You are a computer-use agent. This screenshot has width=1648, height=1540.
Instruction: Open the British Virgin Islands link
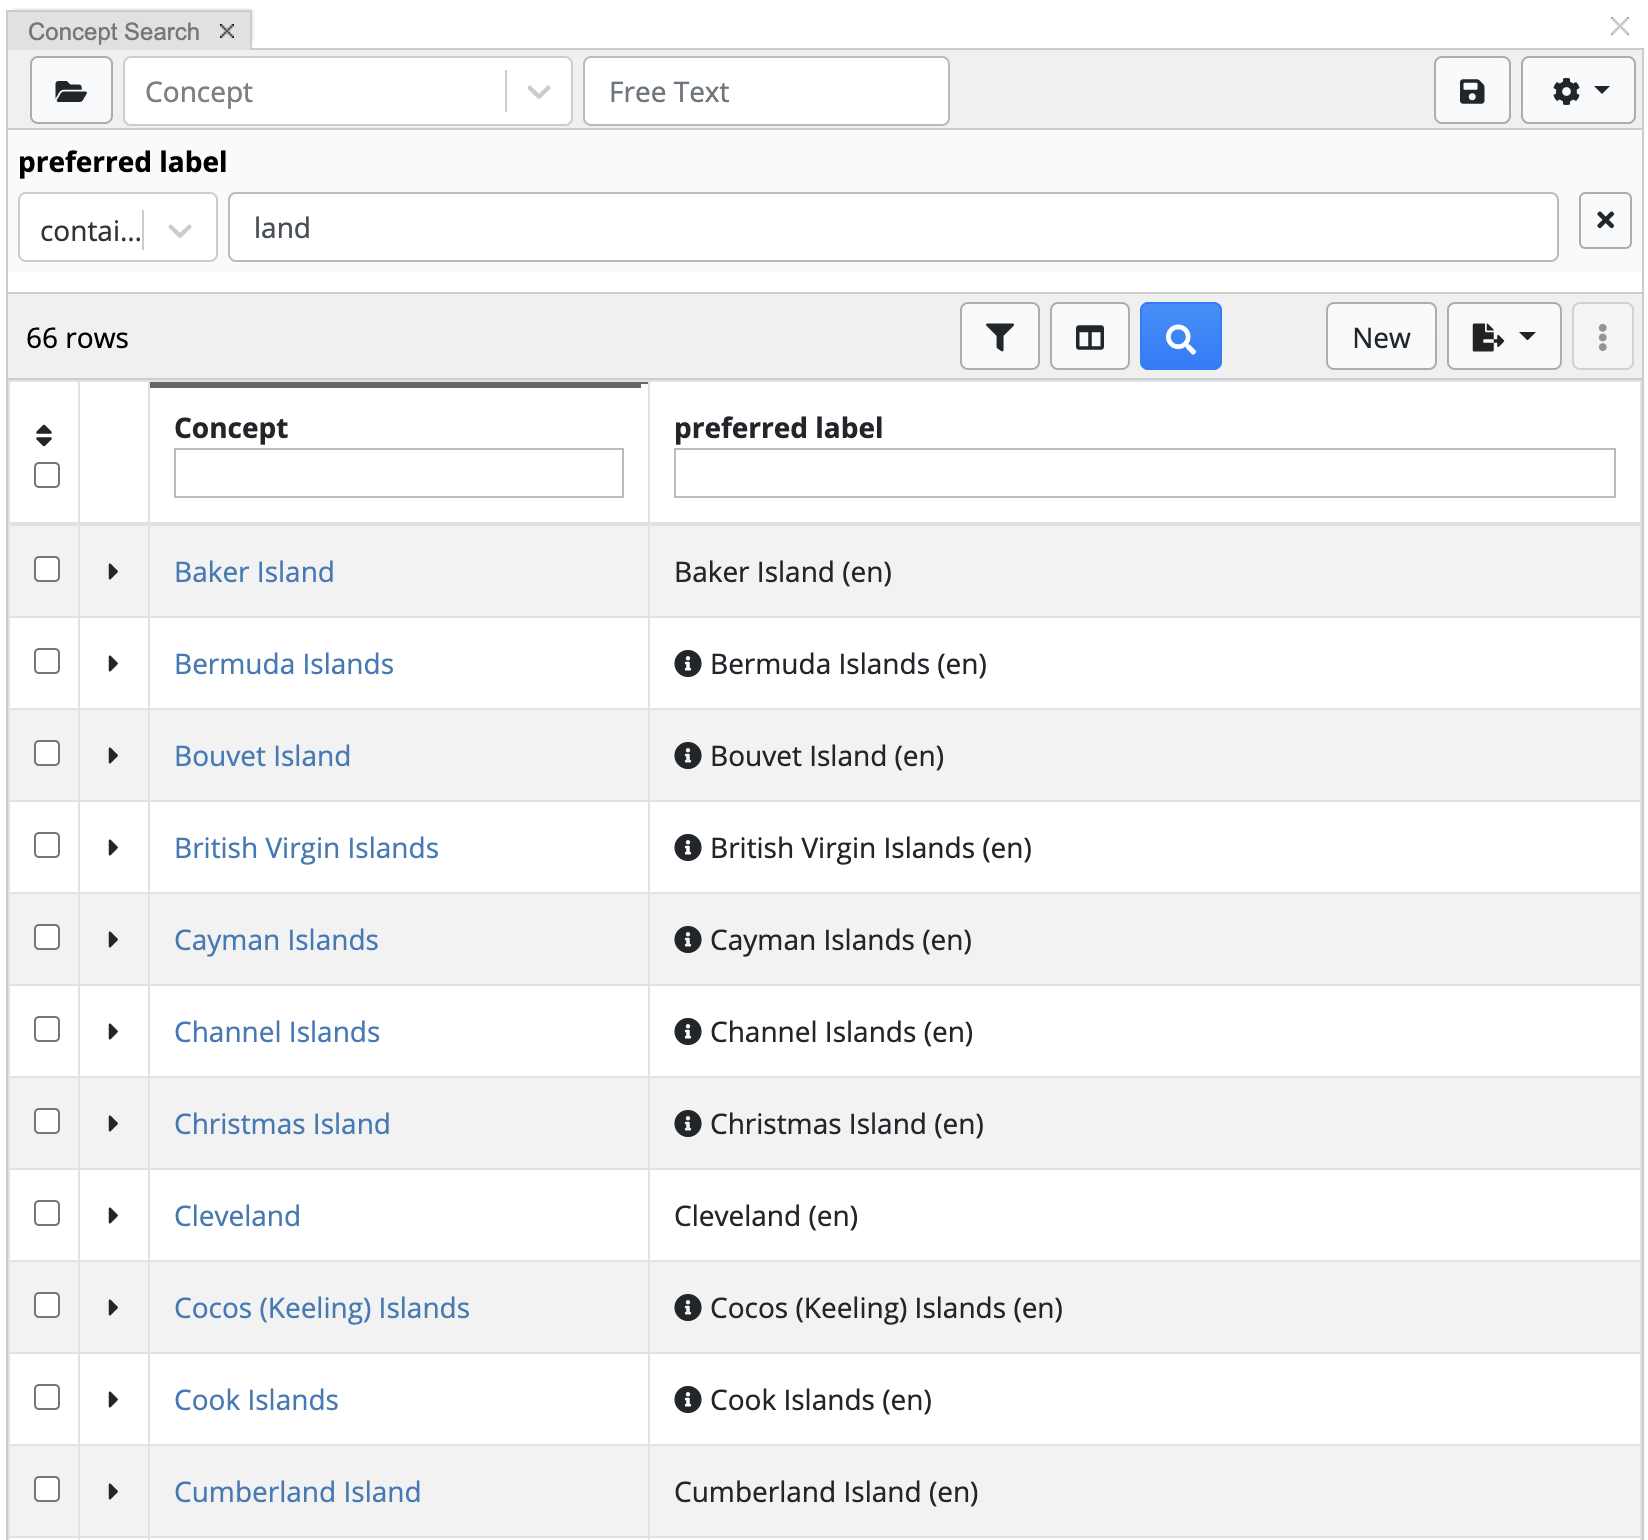(x=306, y=847)
